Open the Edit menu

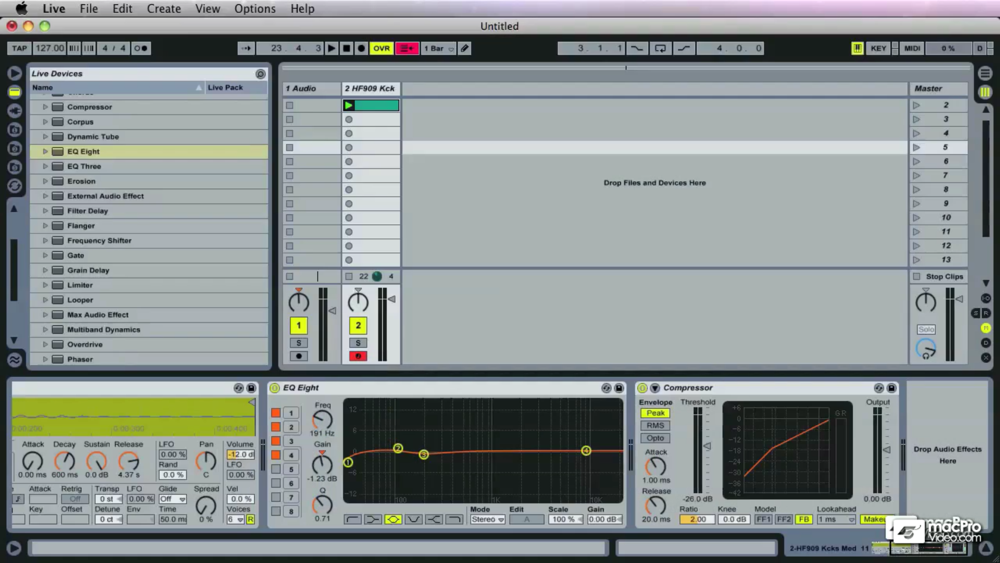pos(122,8)
